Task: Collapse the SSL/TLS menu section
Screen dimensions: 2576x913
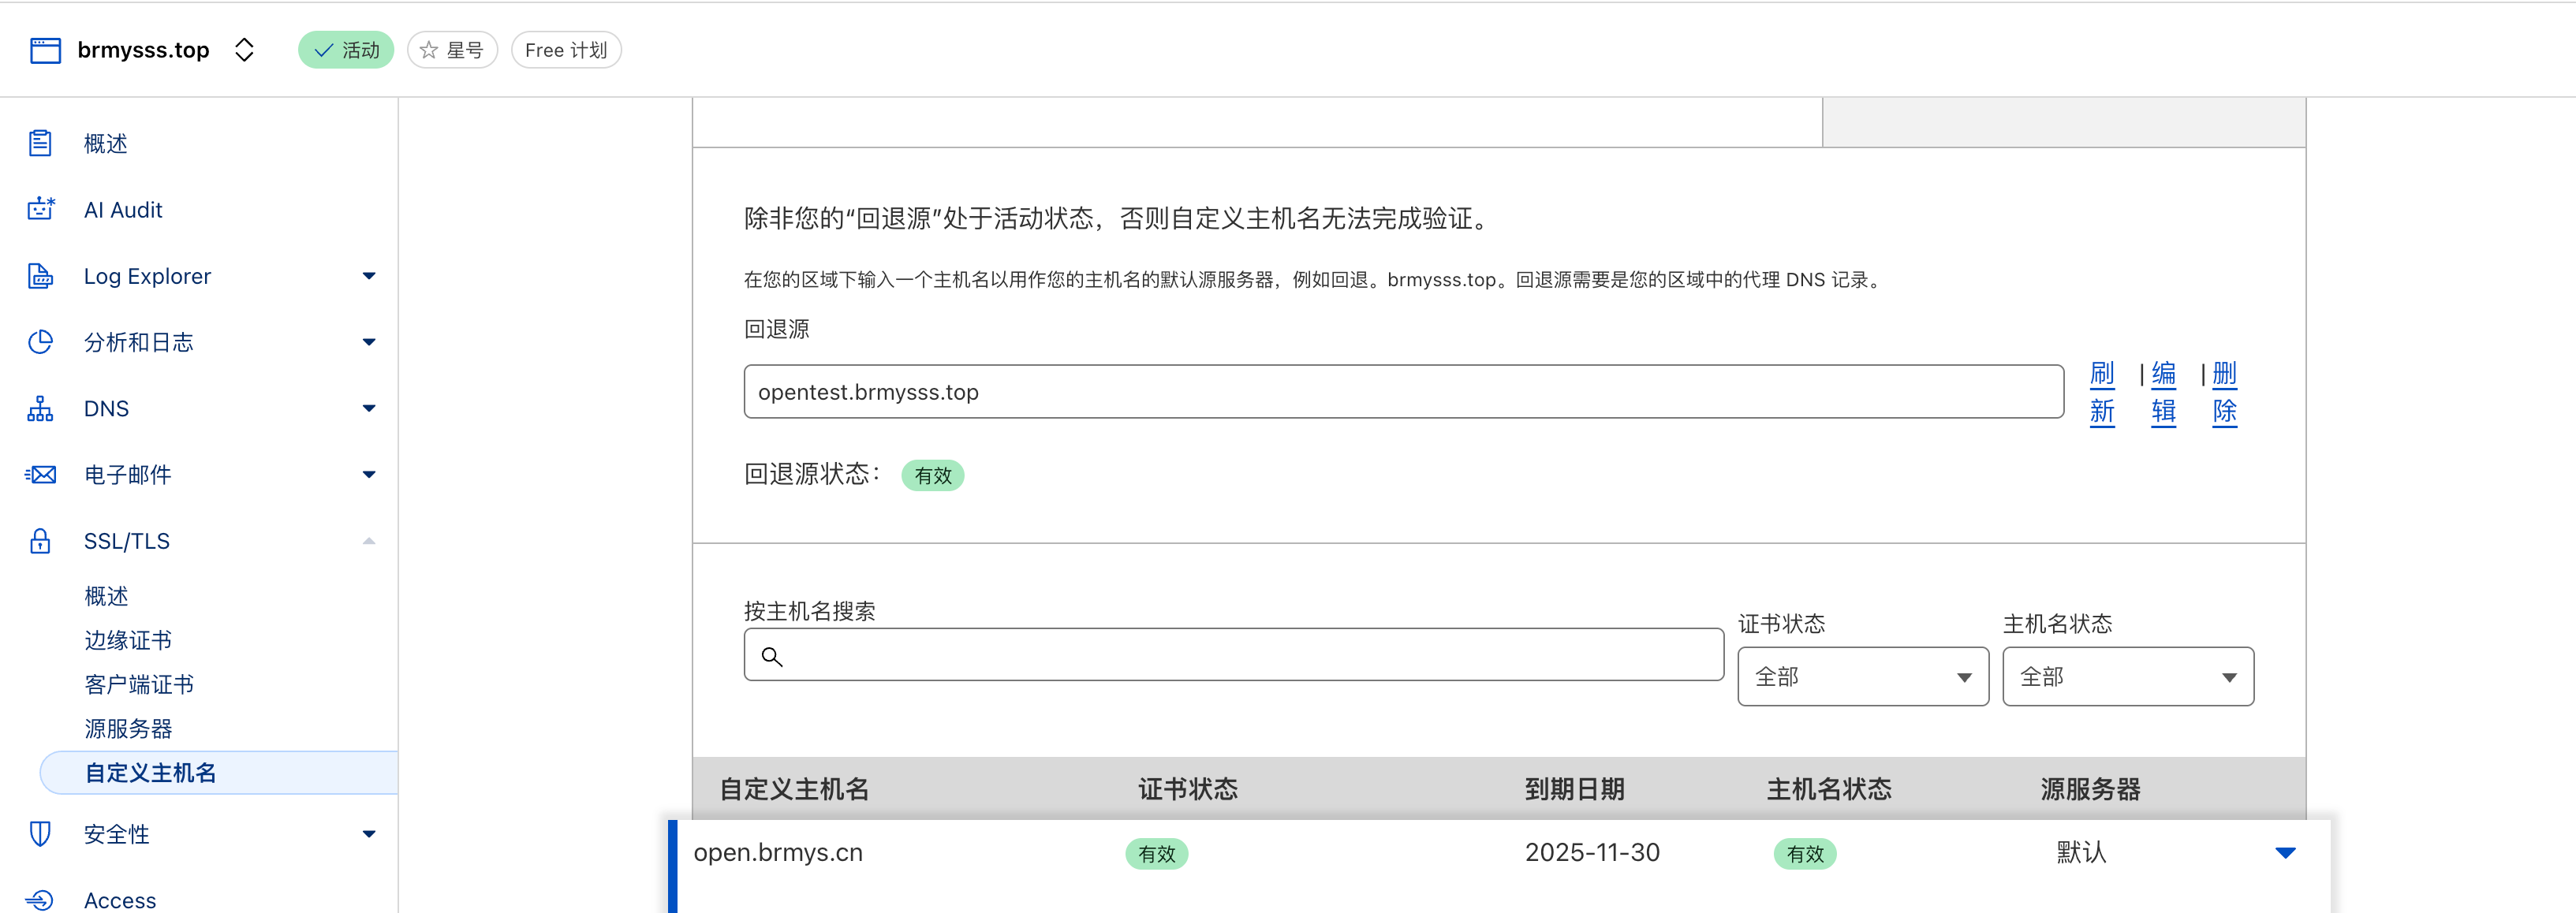Action: click(369, 541)
